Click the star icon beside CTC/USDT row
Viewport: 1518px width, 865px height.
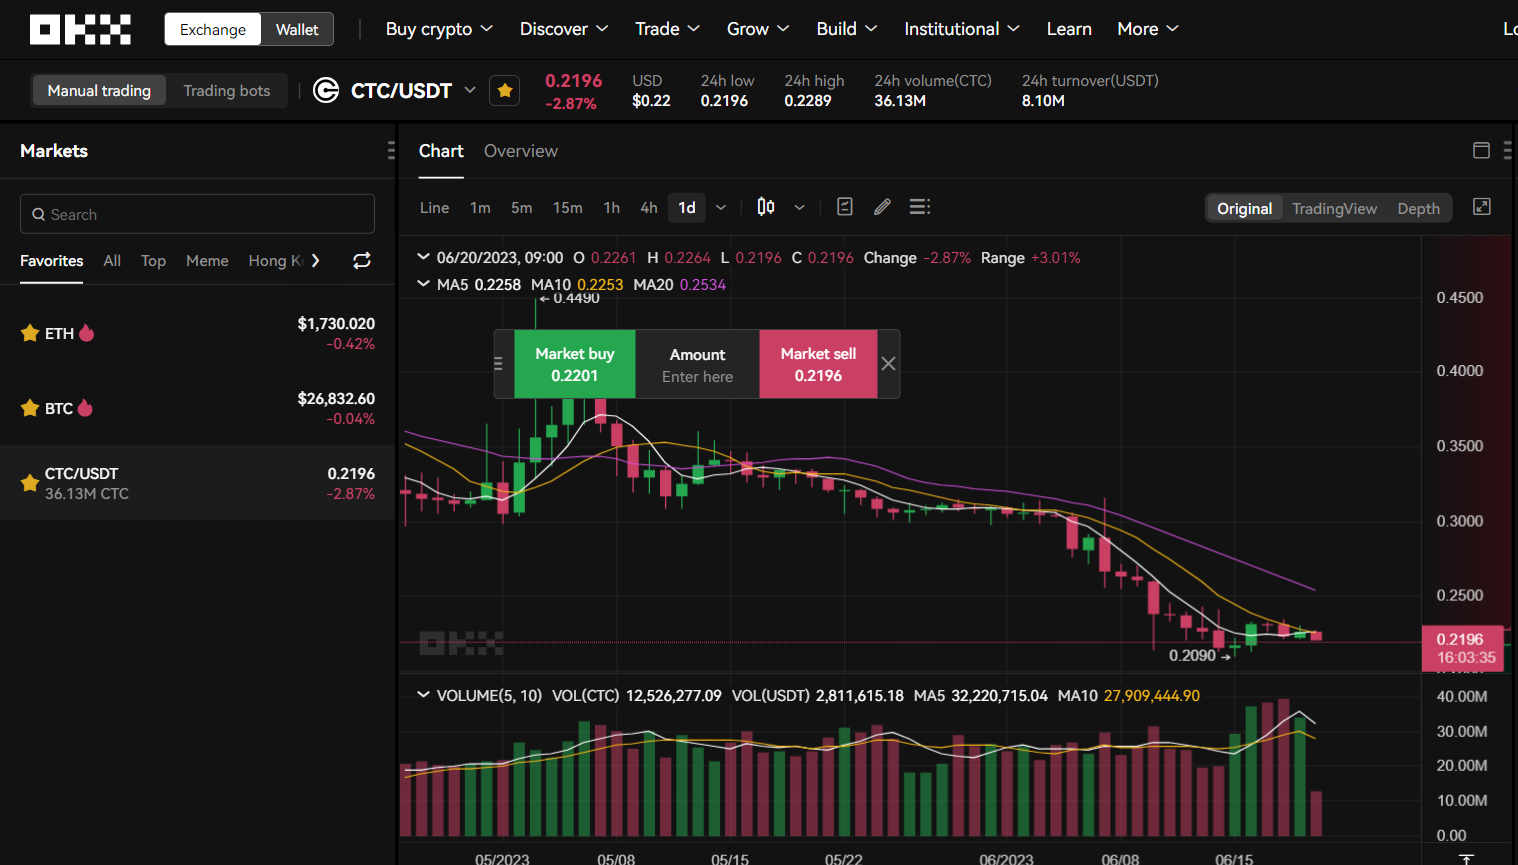[x=30, y=483]
